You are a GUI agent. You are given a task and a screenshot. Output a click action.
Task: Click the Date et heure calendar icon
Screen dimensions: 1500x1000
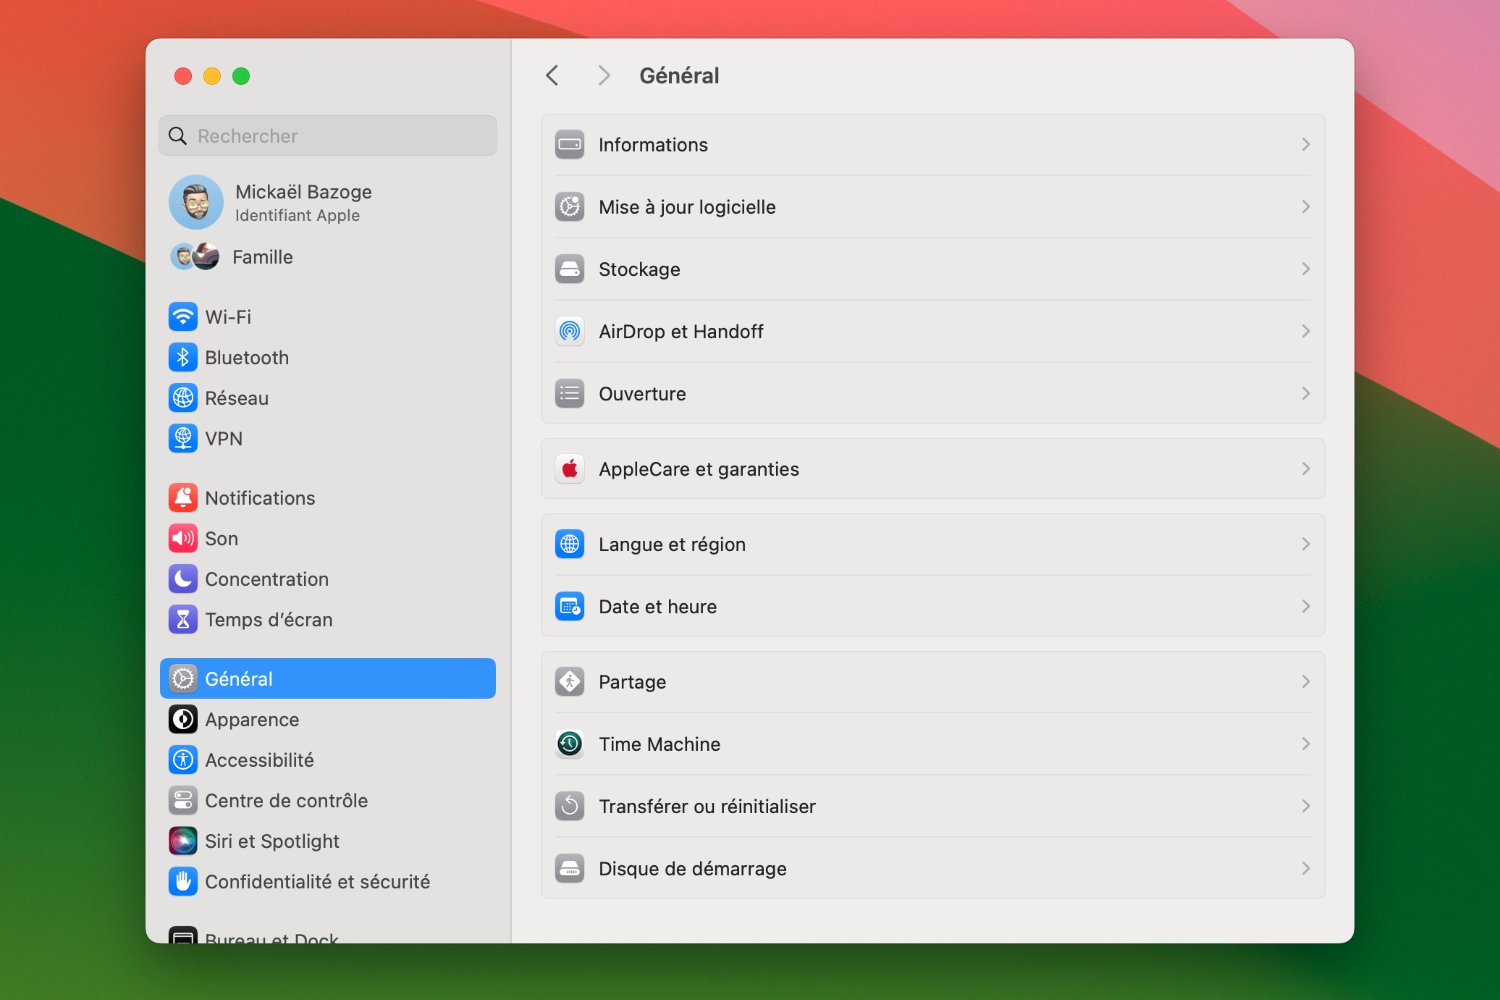click(570, 606)
